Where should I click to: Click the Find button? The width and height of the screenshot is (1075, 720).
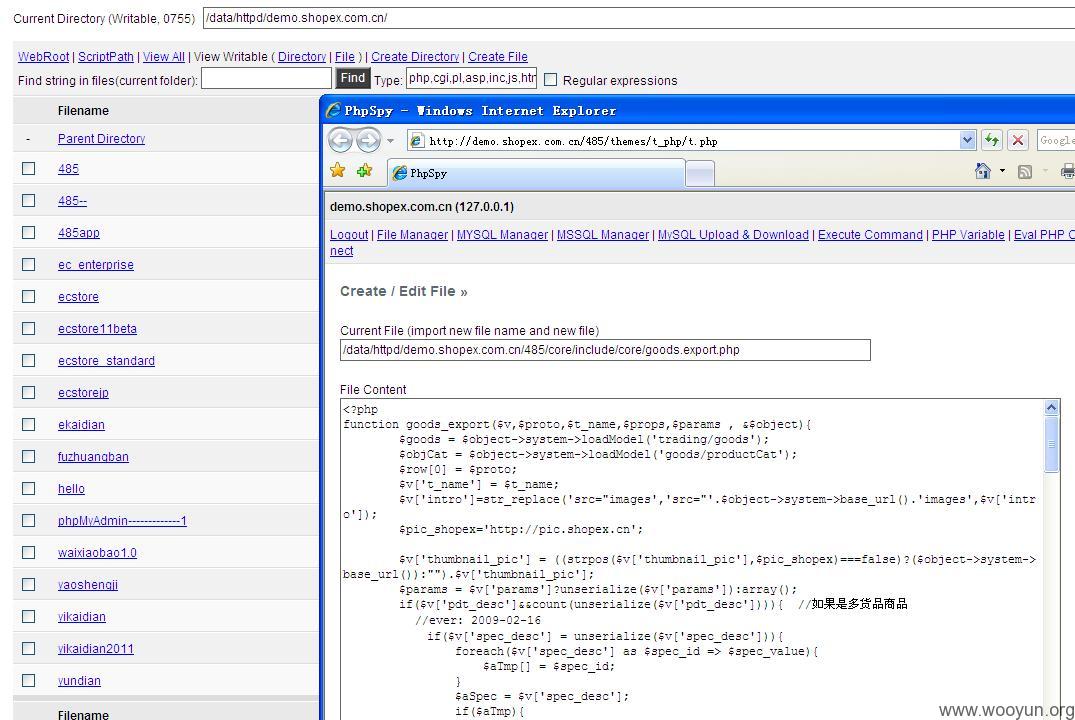[x=352, y=78]
